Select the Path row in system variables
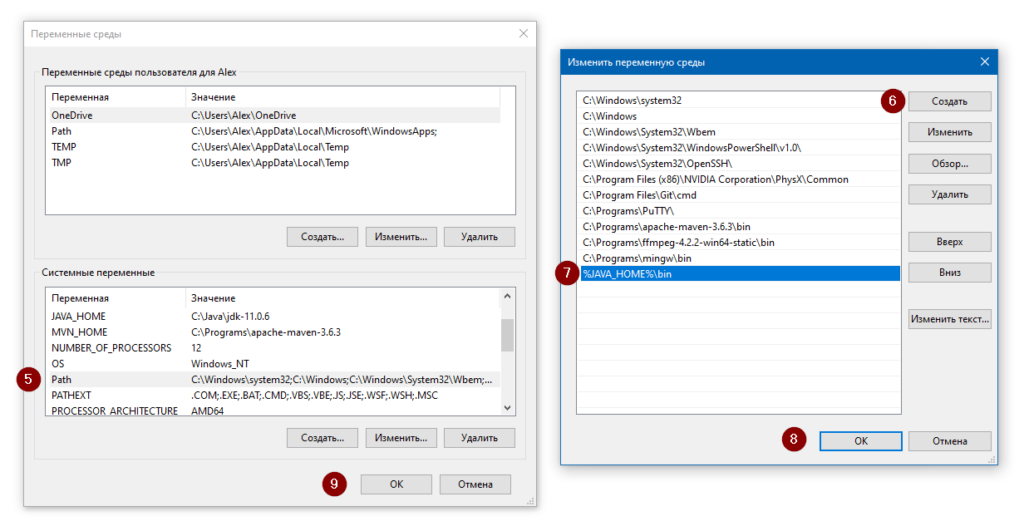 click(270, 380)
